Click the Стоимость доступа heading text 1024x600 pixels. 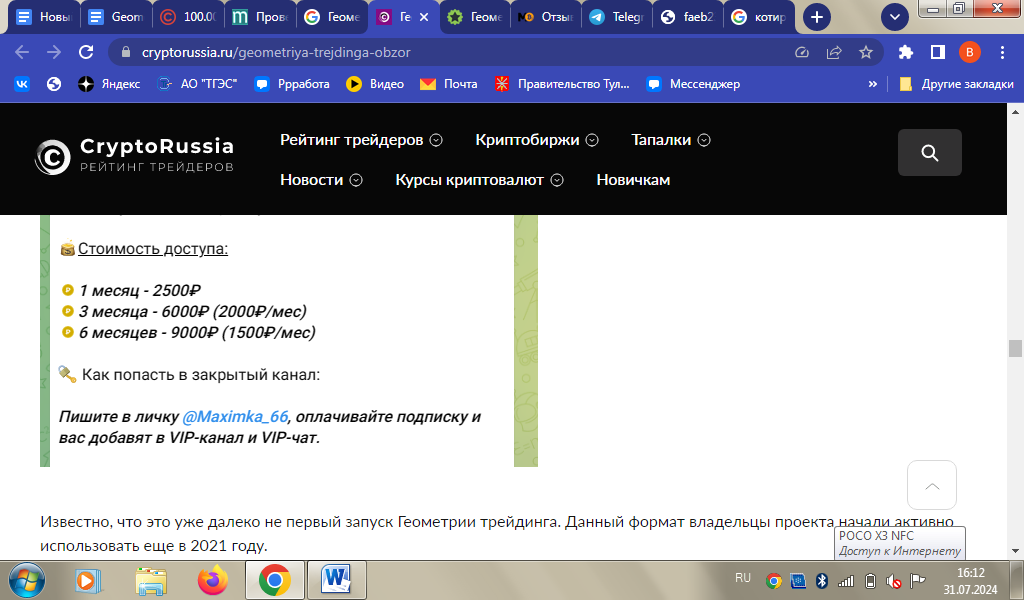pos(153,249)
